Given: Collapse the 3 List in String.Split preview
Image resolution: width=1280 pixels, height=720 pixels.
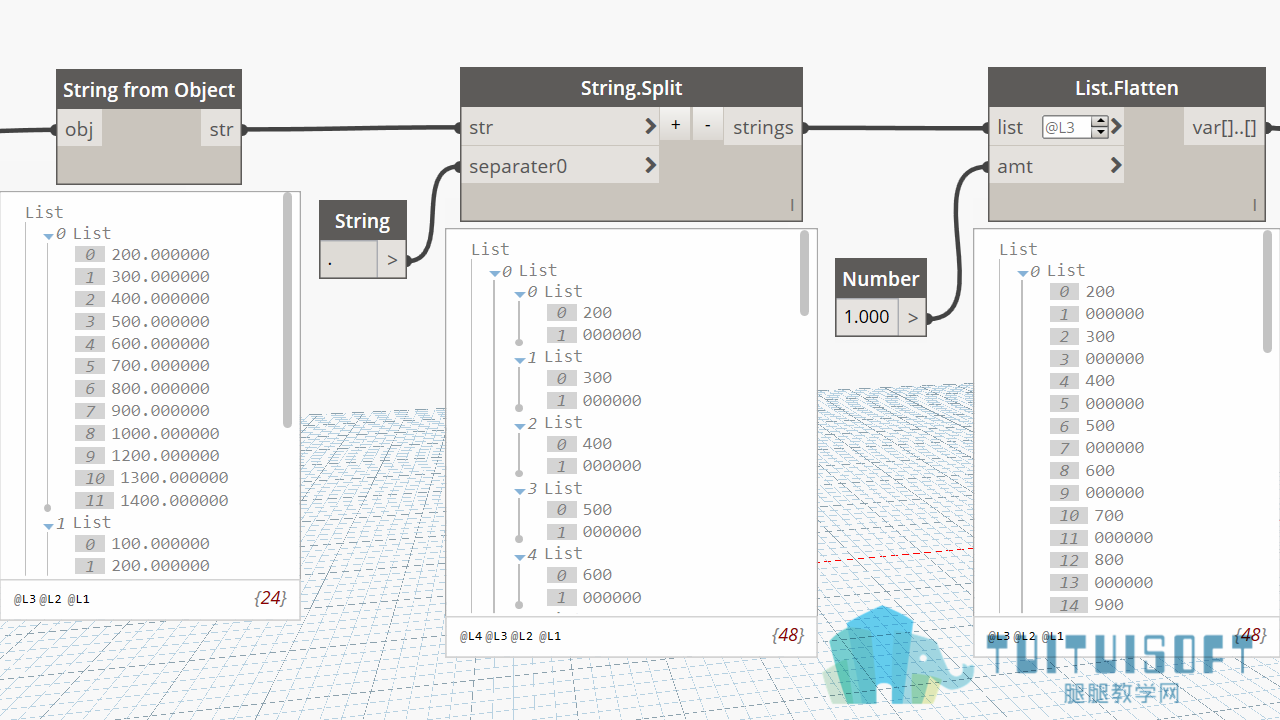Looking at the screenshot, I should (520, 491).
